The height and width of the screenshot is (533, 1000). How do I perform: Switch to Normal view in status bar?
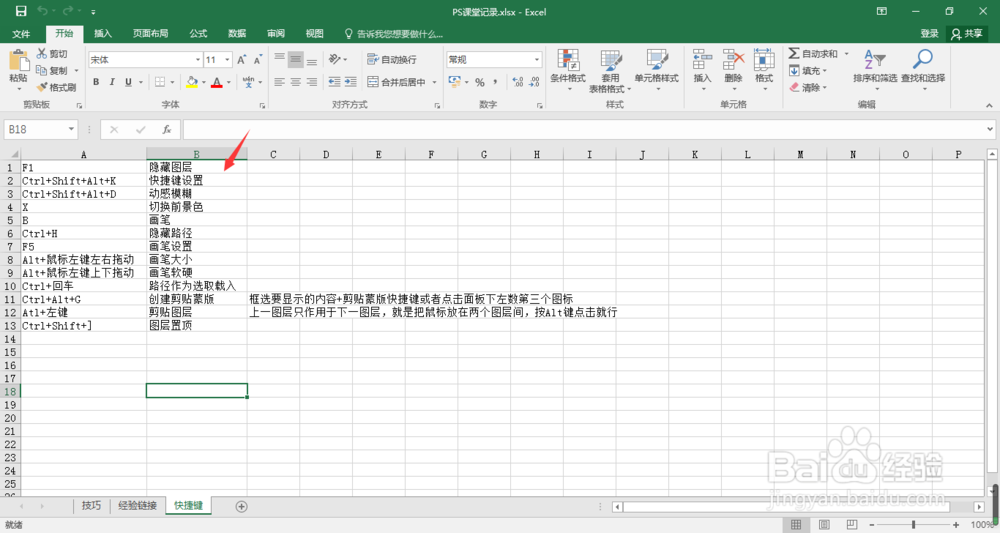click(x=796, y=524)
